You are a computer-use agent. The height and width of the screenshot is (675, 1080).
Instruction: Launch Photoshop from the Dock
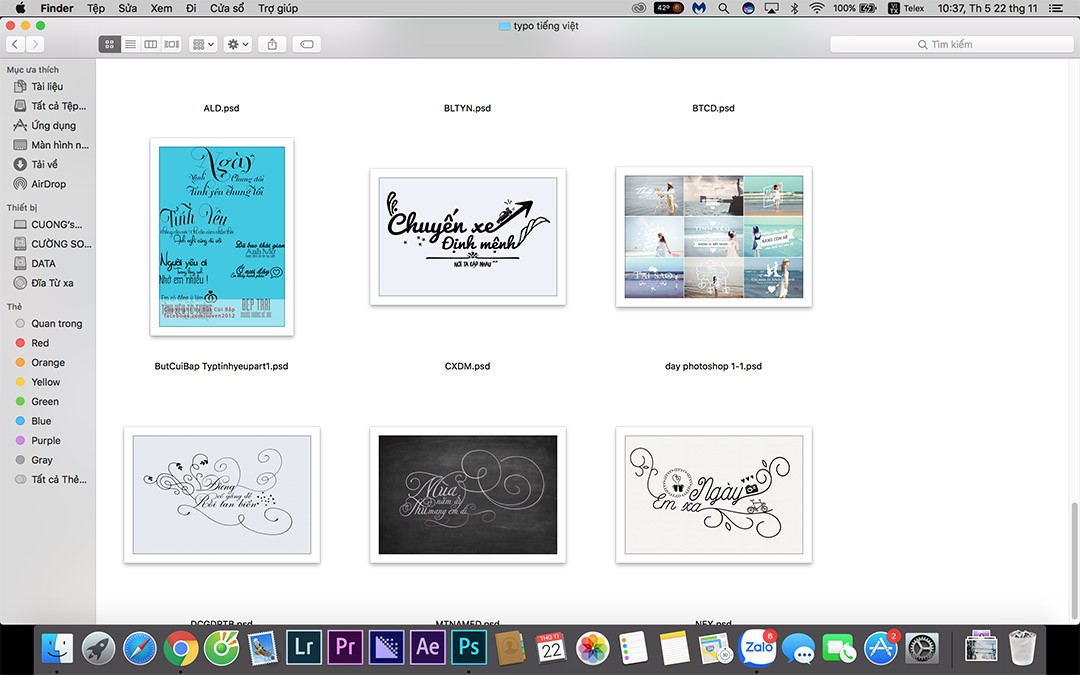(x=469, y=647)
